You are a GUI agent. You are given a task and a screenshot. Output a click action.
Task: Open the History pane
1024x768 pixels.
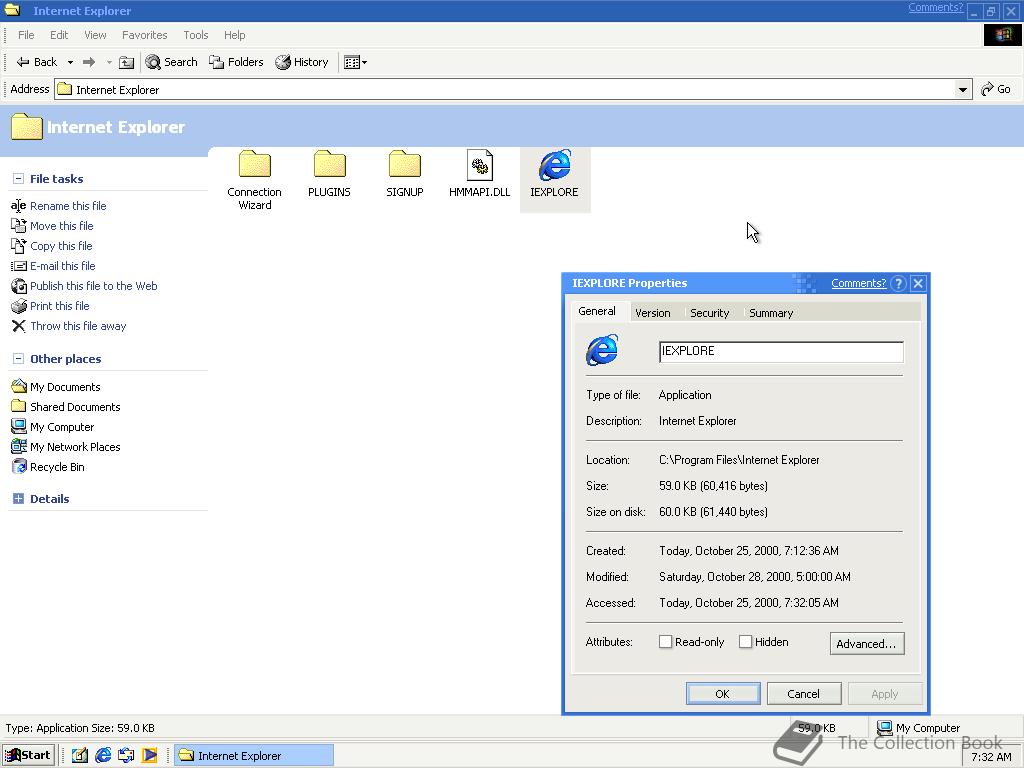[x=302, y=61]
